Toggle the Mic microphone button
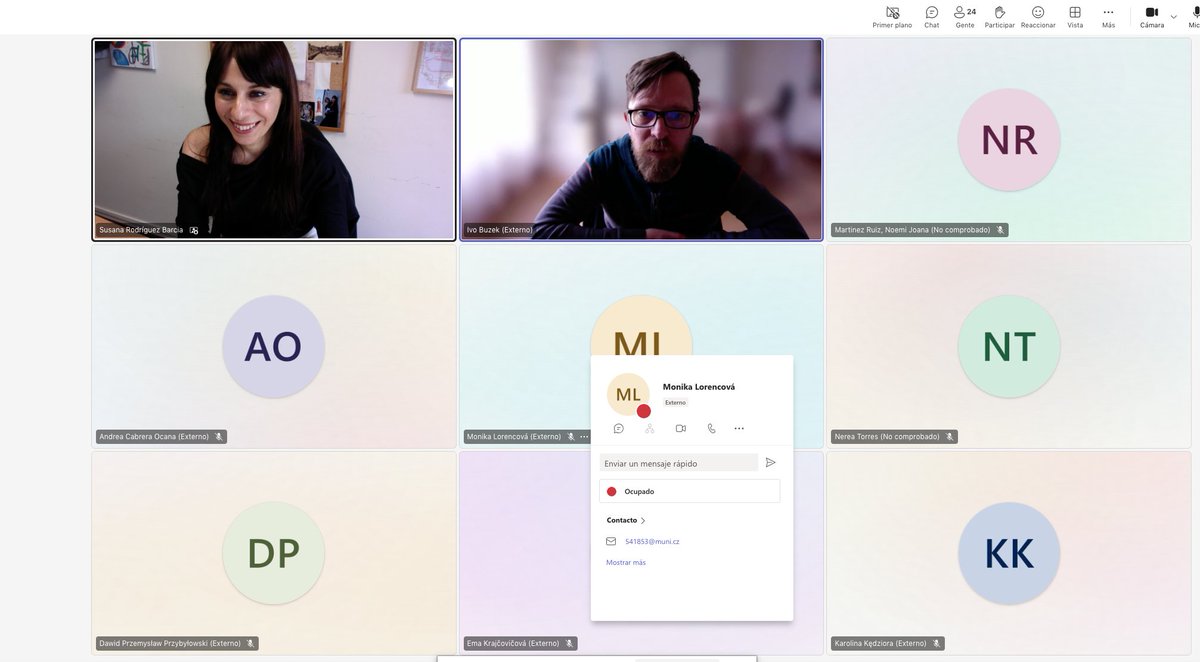The width and height of the screenshot is (1200, 662). [1195, 17]
